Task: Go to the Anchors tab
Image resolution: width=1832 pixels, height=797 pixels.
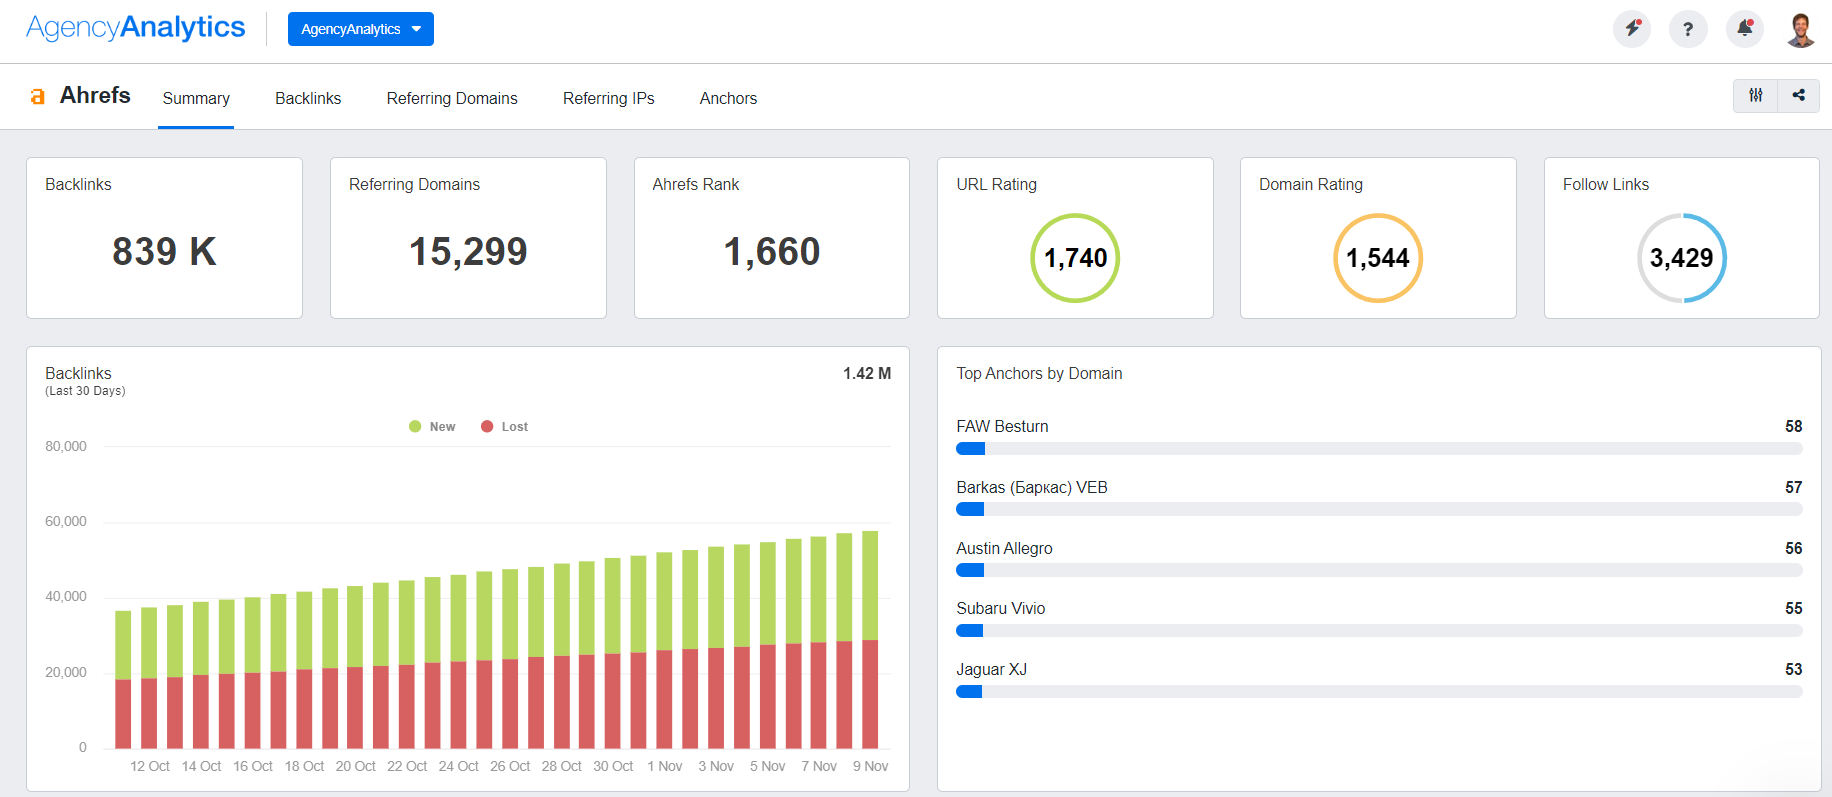Action: click(728, 98)
